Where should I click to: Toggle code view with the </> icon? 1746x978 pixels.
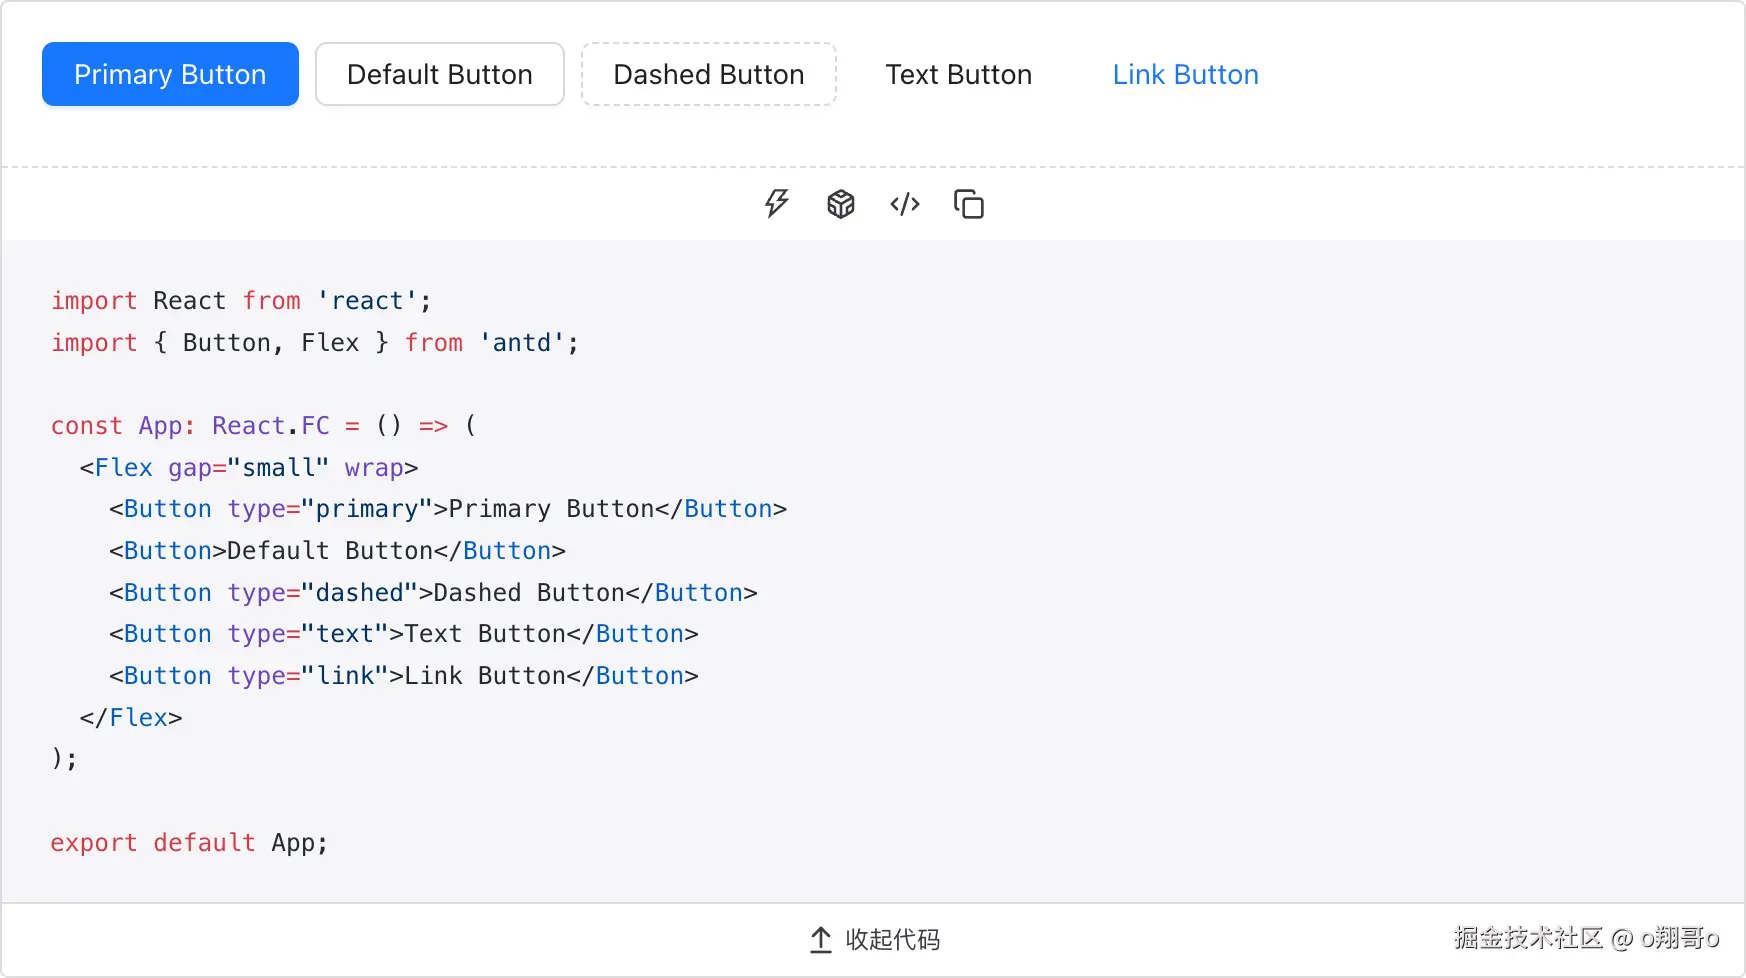pyautogui.click(x=905, y=204)
